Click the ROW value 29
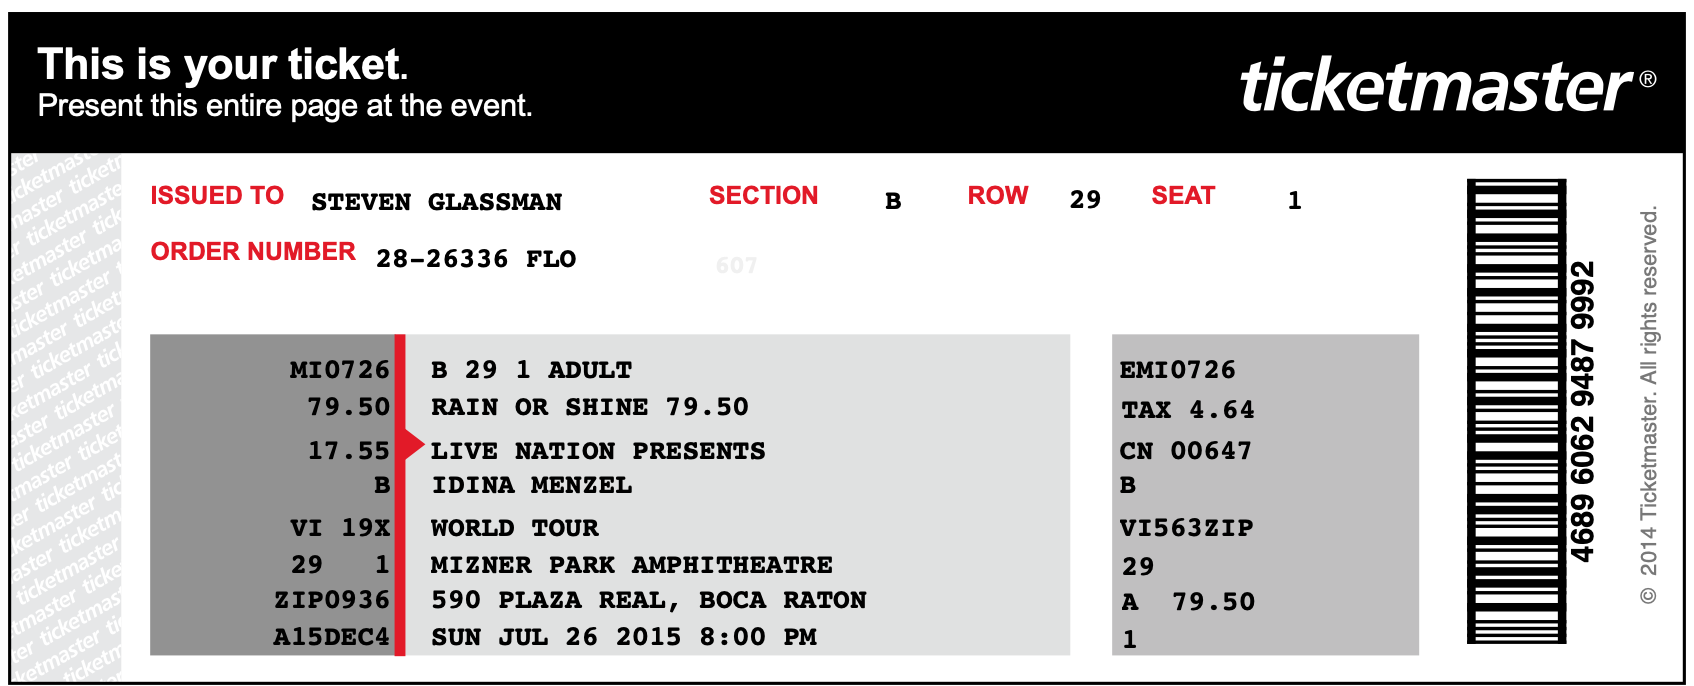The height and width of the screenshot is (686, 1694). 1085,200
